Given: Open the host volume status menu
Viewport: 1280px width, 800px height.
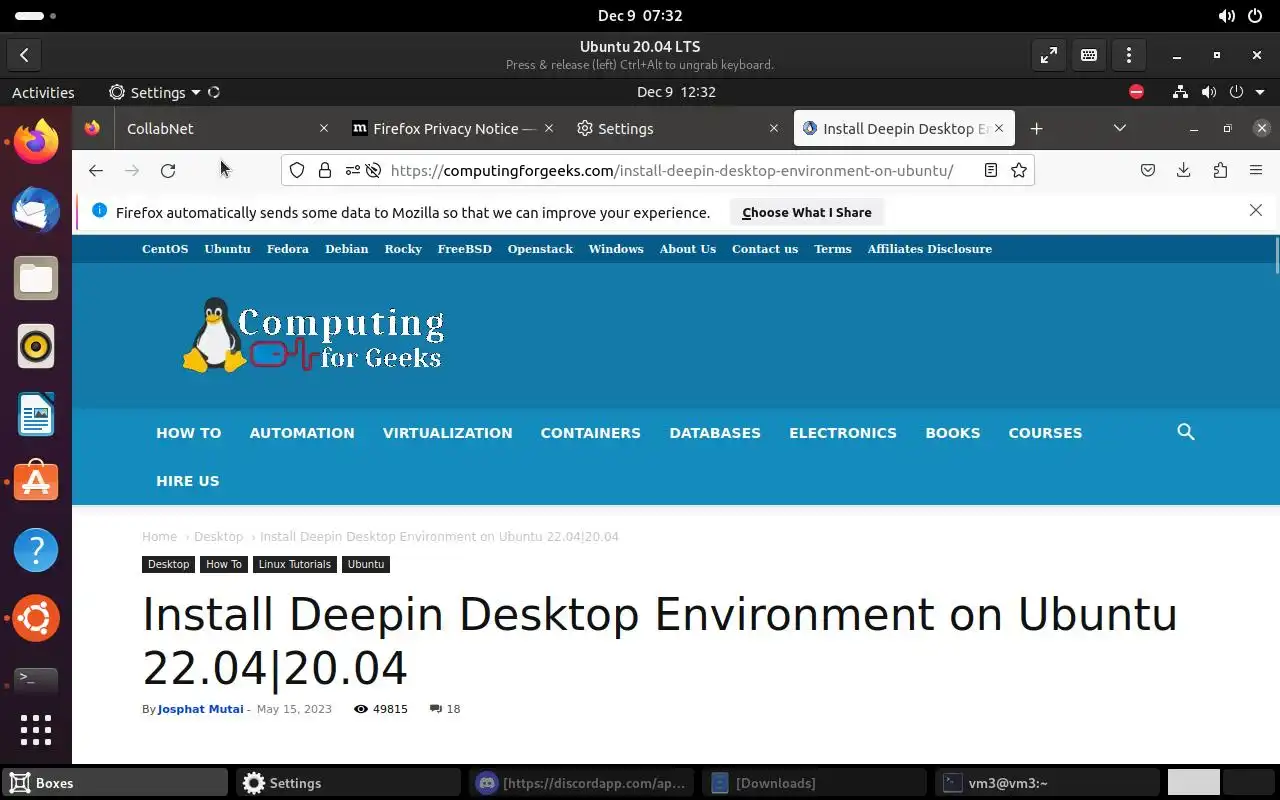Looking at the screenshot, I should (1227, 16).
